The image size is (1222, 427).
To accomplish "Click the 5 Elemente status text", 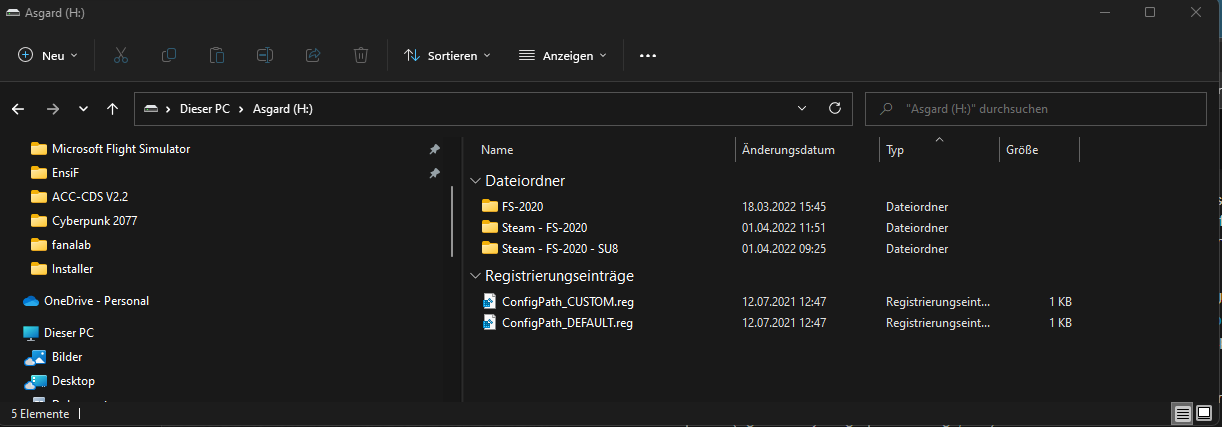I will [x=41, y=413].
